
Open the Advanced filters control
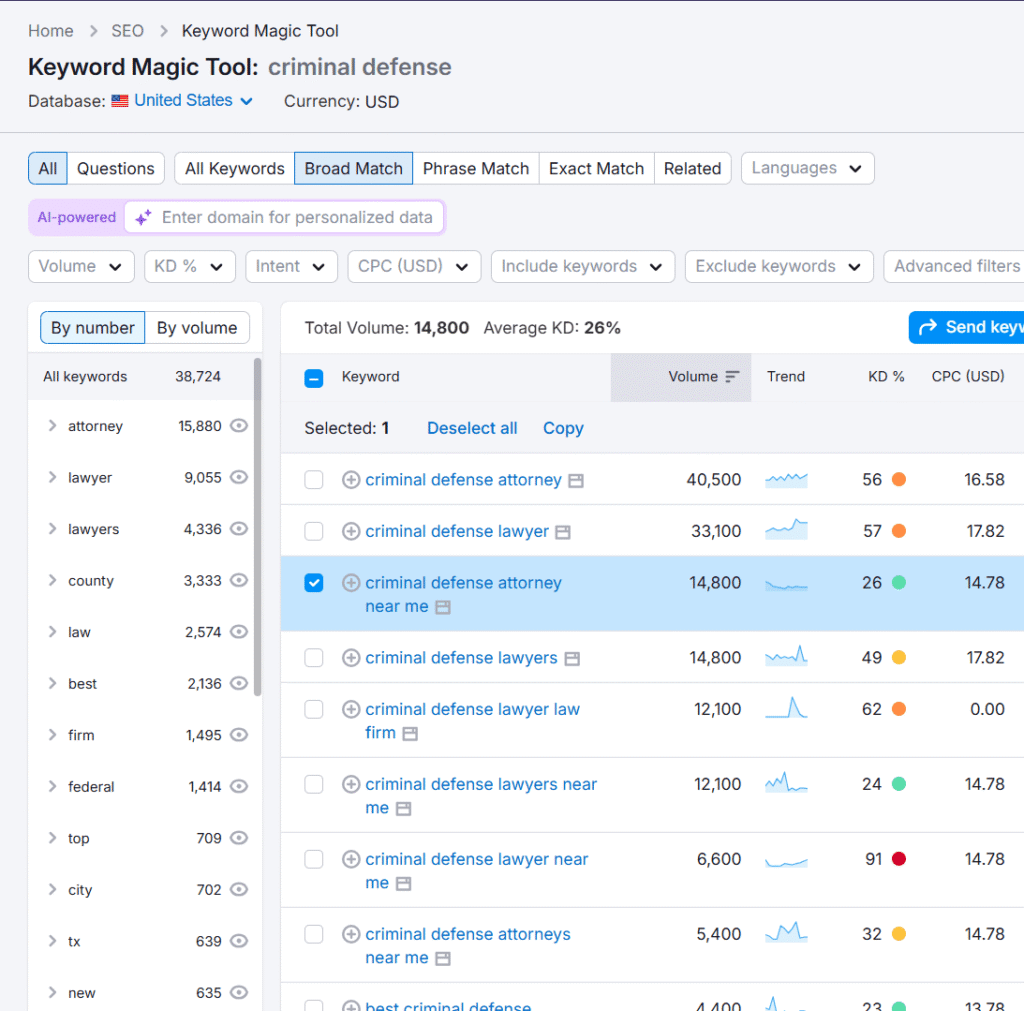pos(954,266)
